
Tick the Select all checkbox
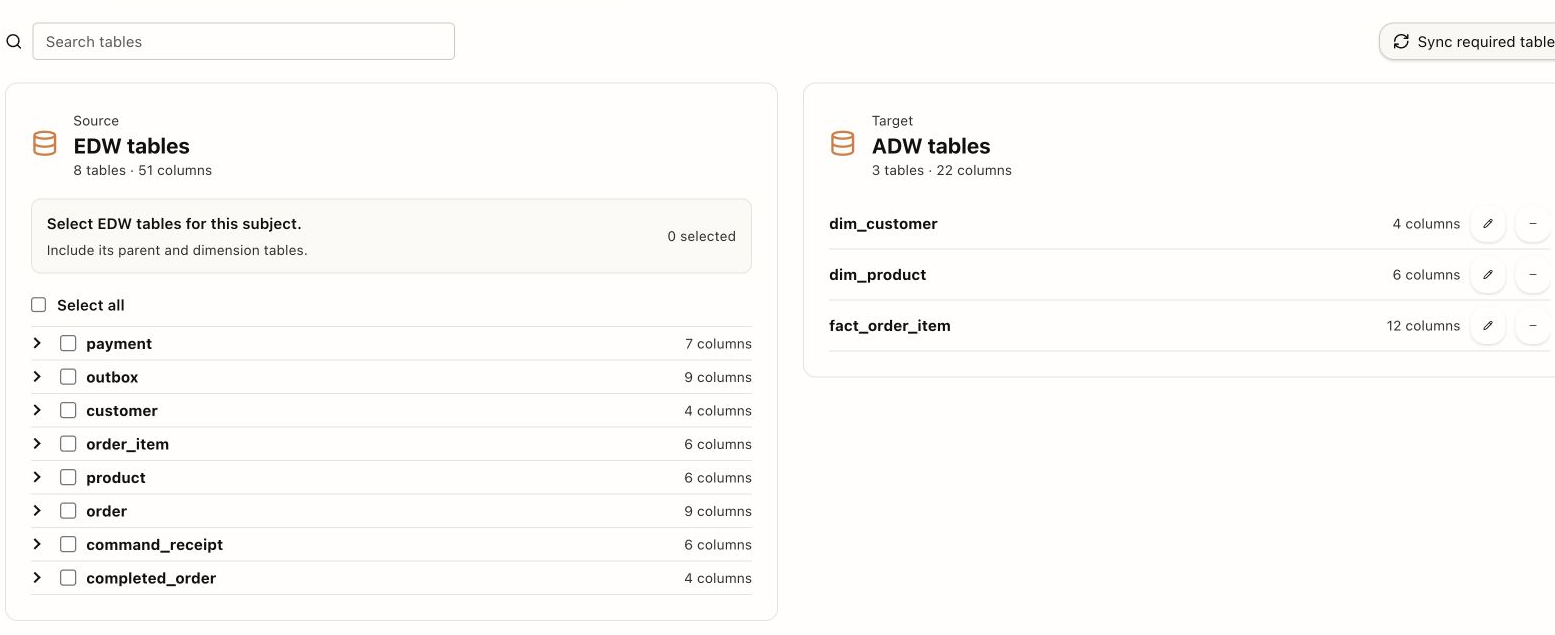[39, 305]
